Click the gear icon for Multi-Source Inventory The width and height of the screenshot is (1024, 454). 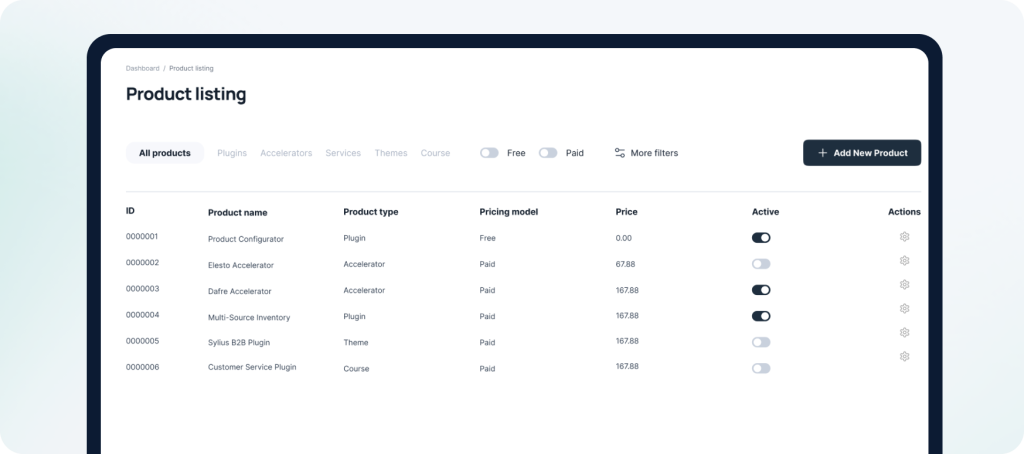point(904,309)
